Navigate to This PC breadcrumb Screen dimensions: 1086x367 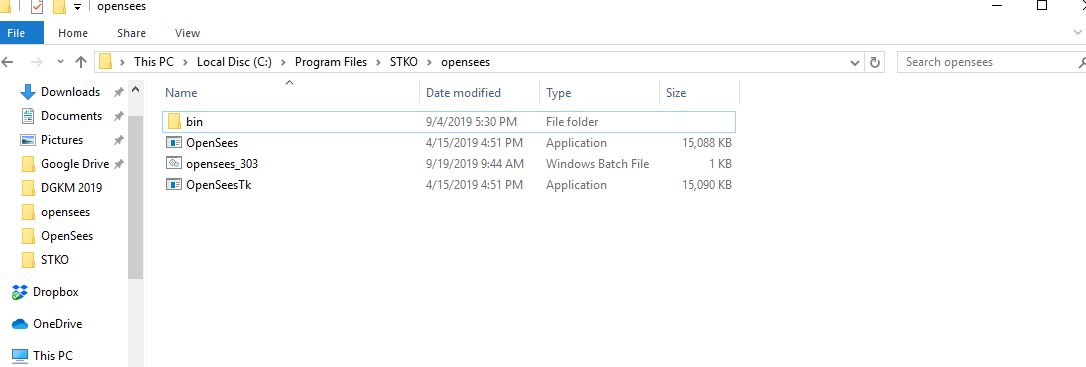(154, 62)
